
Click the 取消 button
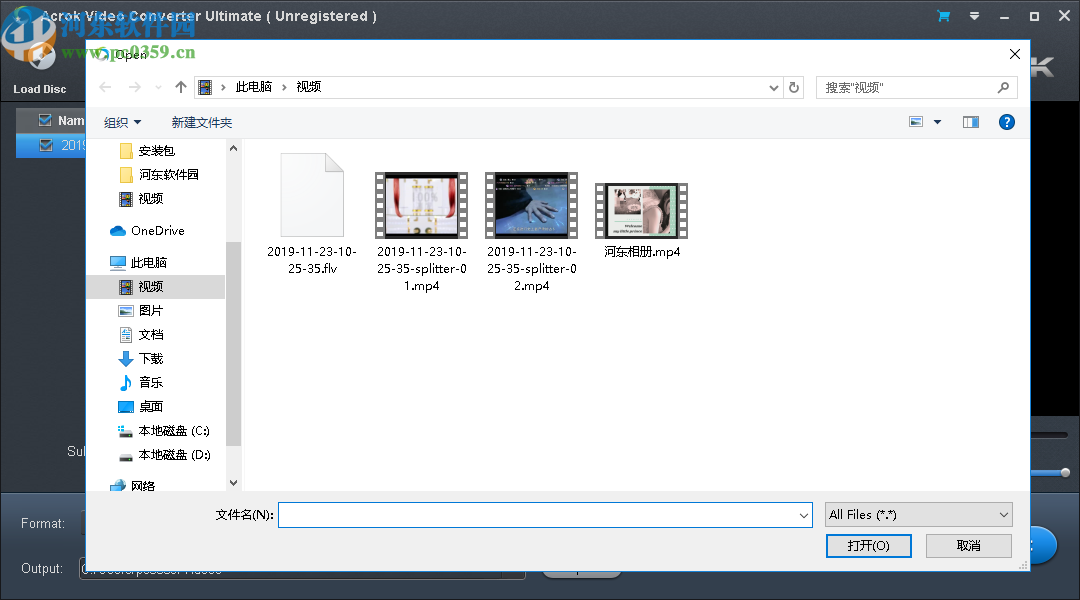[967, 546]
